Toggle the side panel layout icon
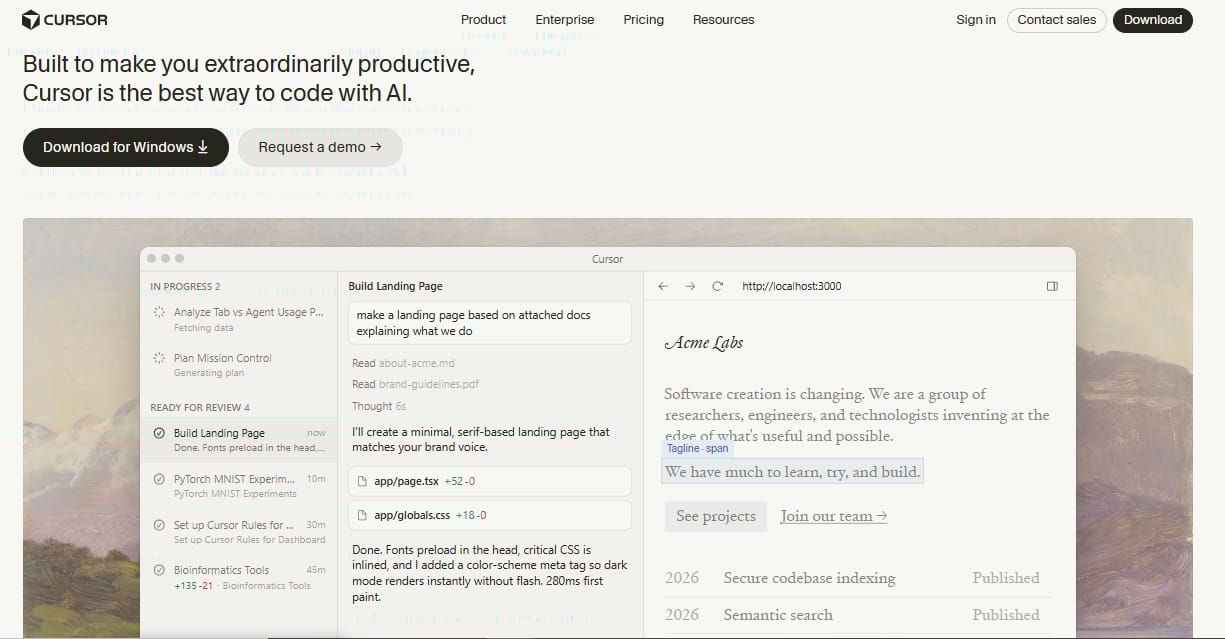 [x=1052, y=286]
